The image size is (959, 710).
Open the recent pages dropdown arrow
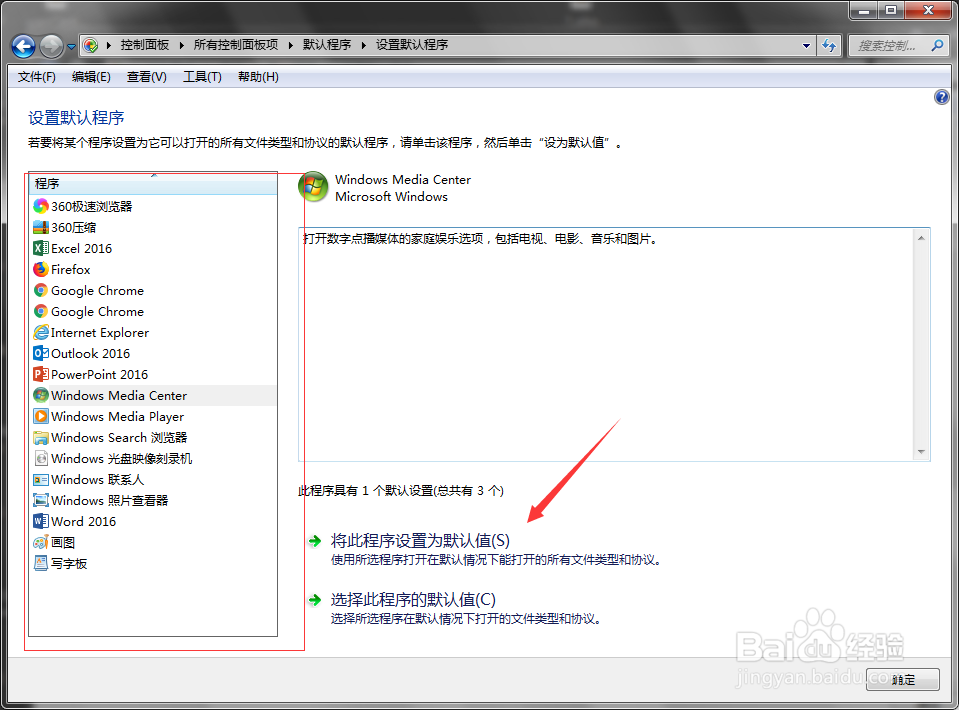tap(72, 46)
